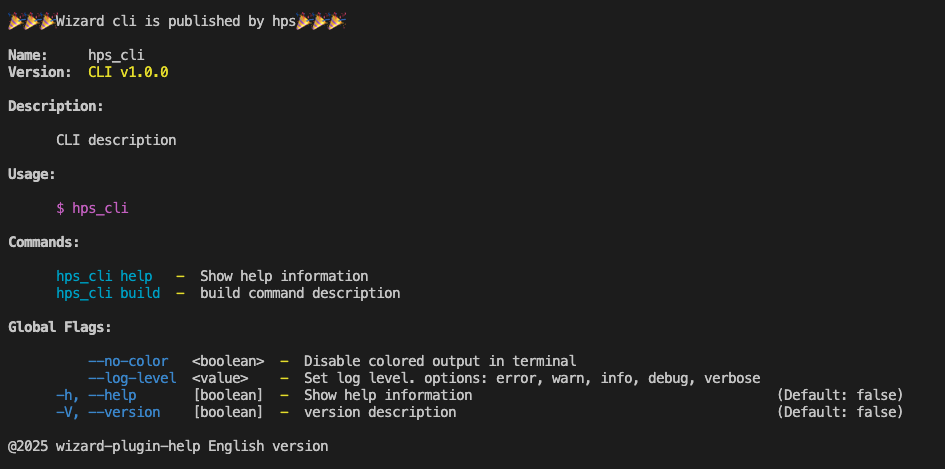Click the --no-color flag

[x=128, y=361]
